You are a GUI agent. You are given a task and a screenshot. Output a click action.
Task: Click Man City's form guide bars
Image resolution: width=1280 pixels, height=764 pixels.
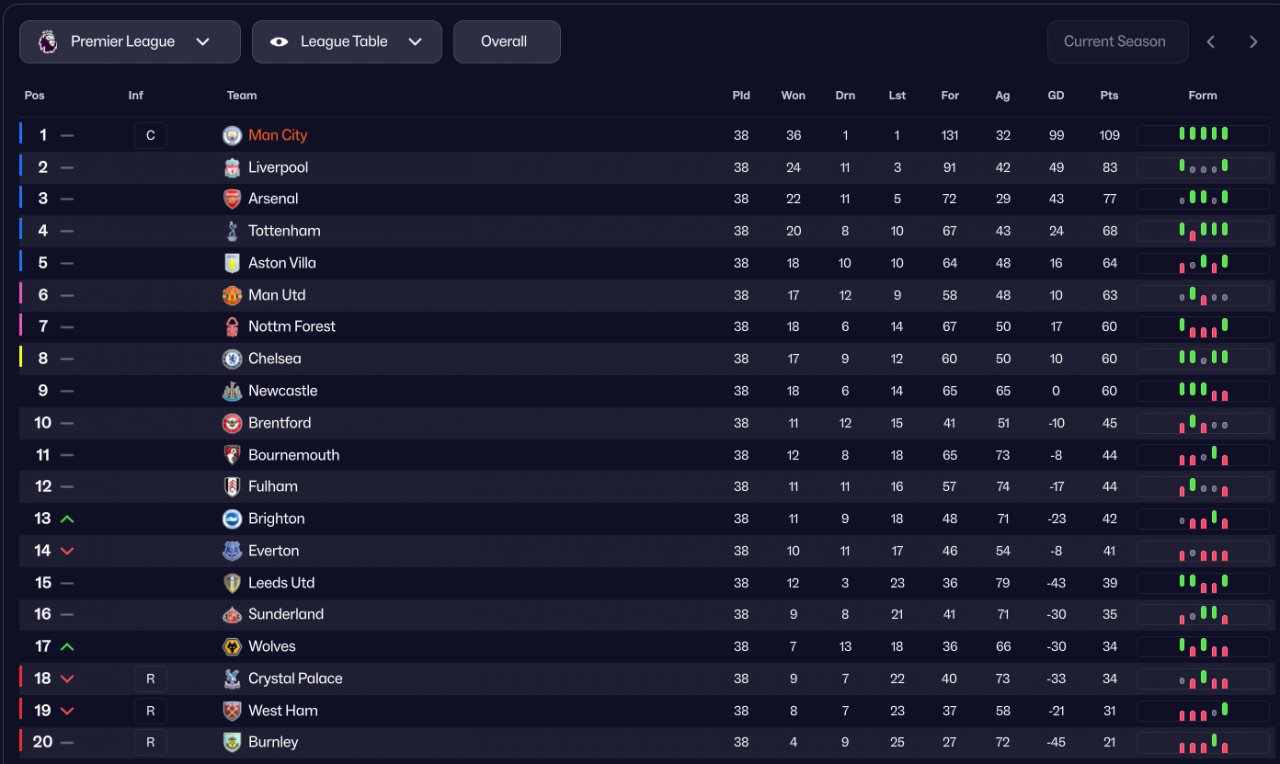click(1202, 135)
